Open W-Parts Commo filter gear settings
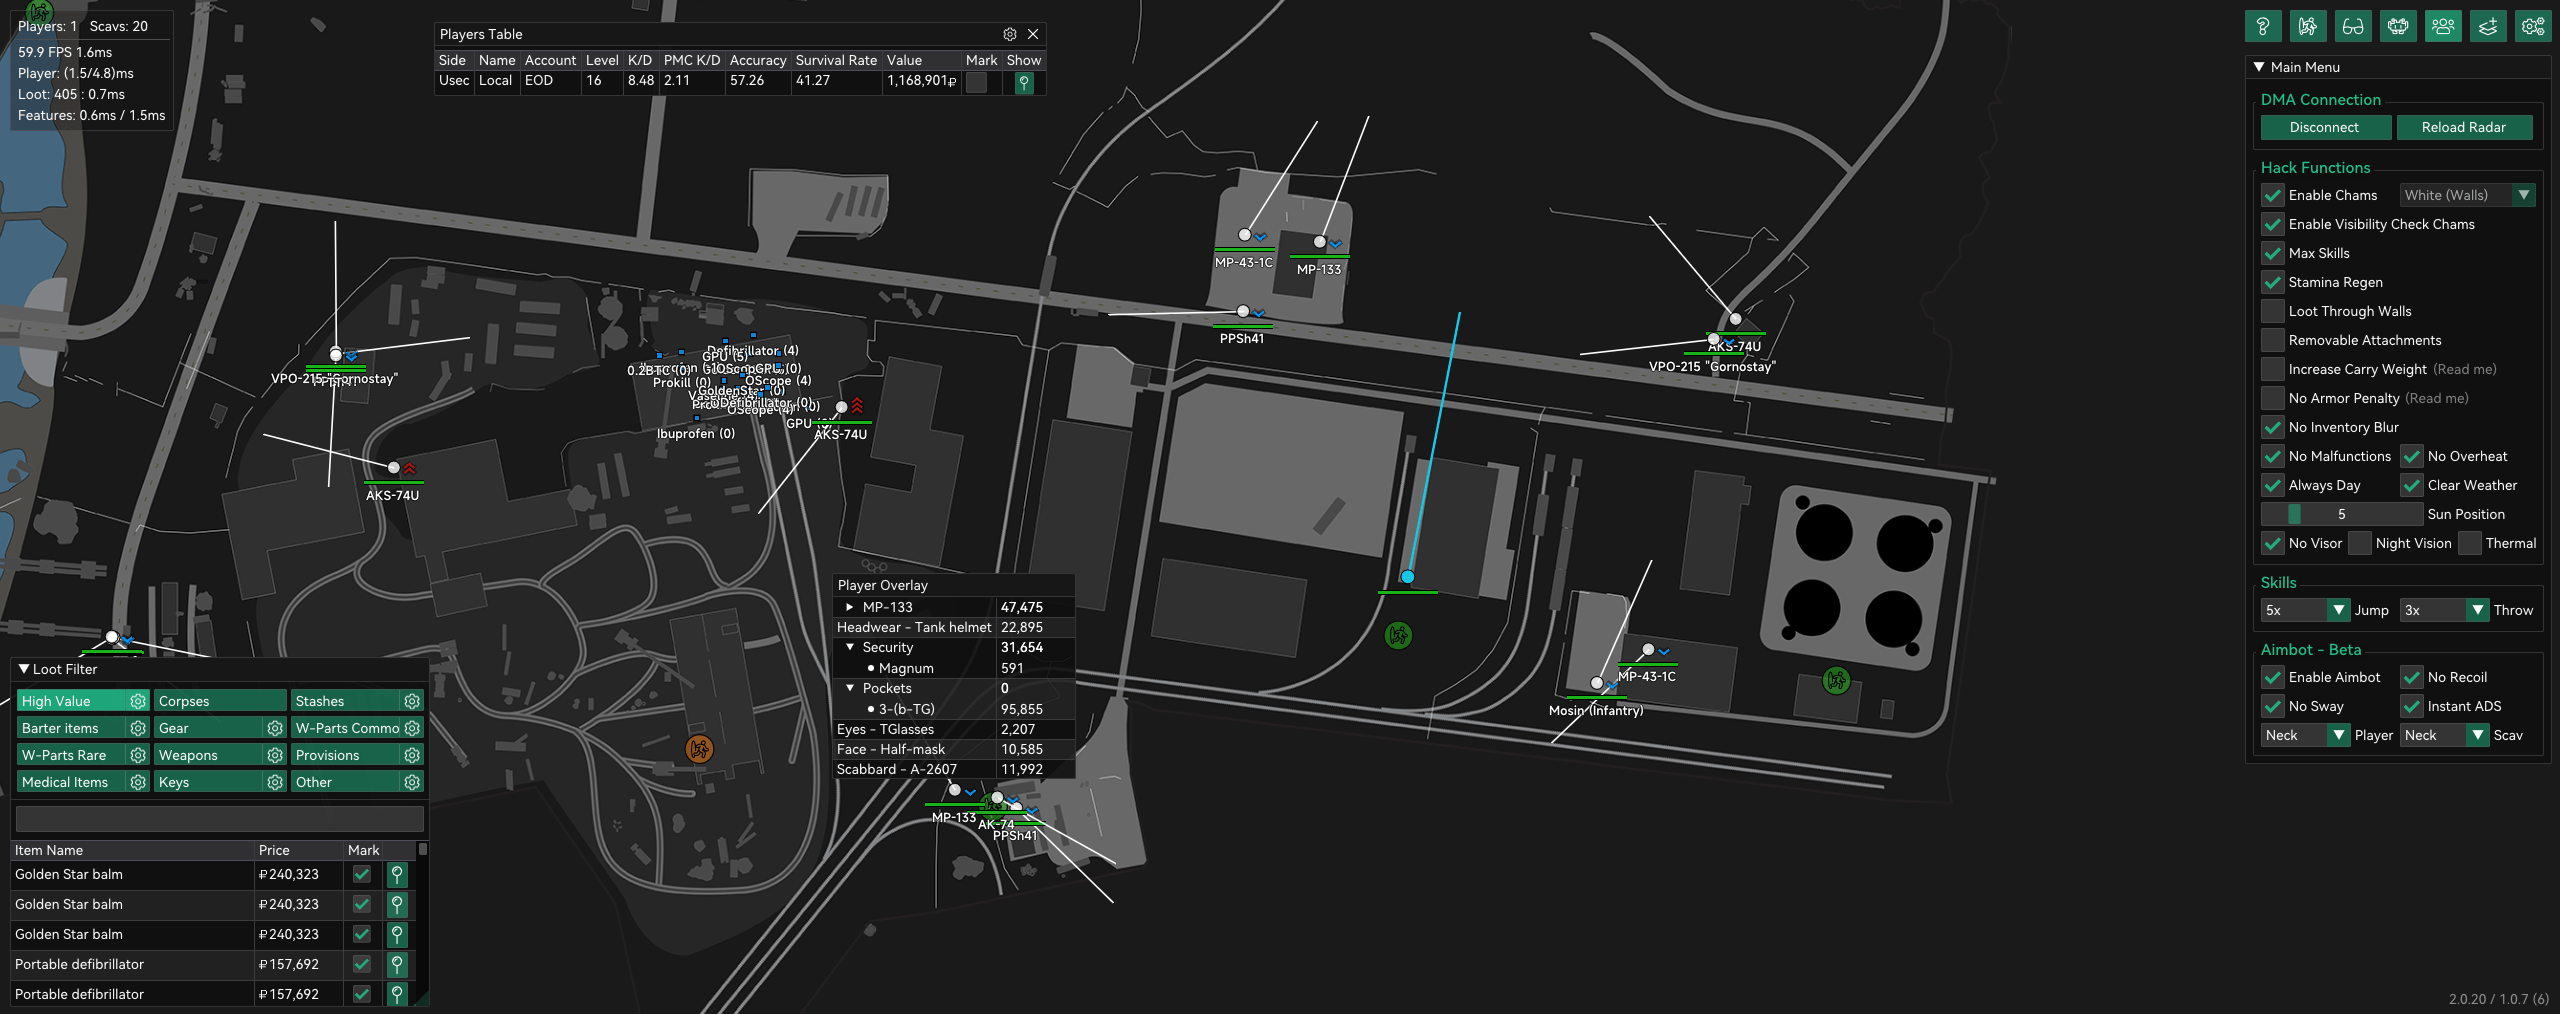This screenshot has width=2560, height=1014. pos(412,728)
